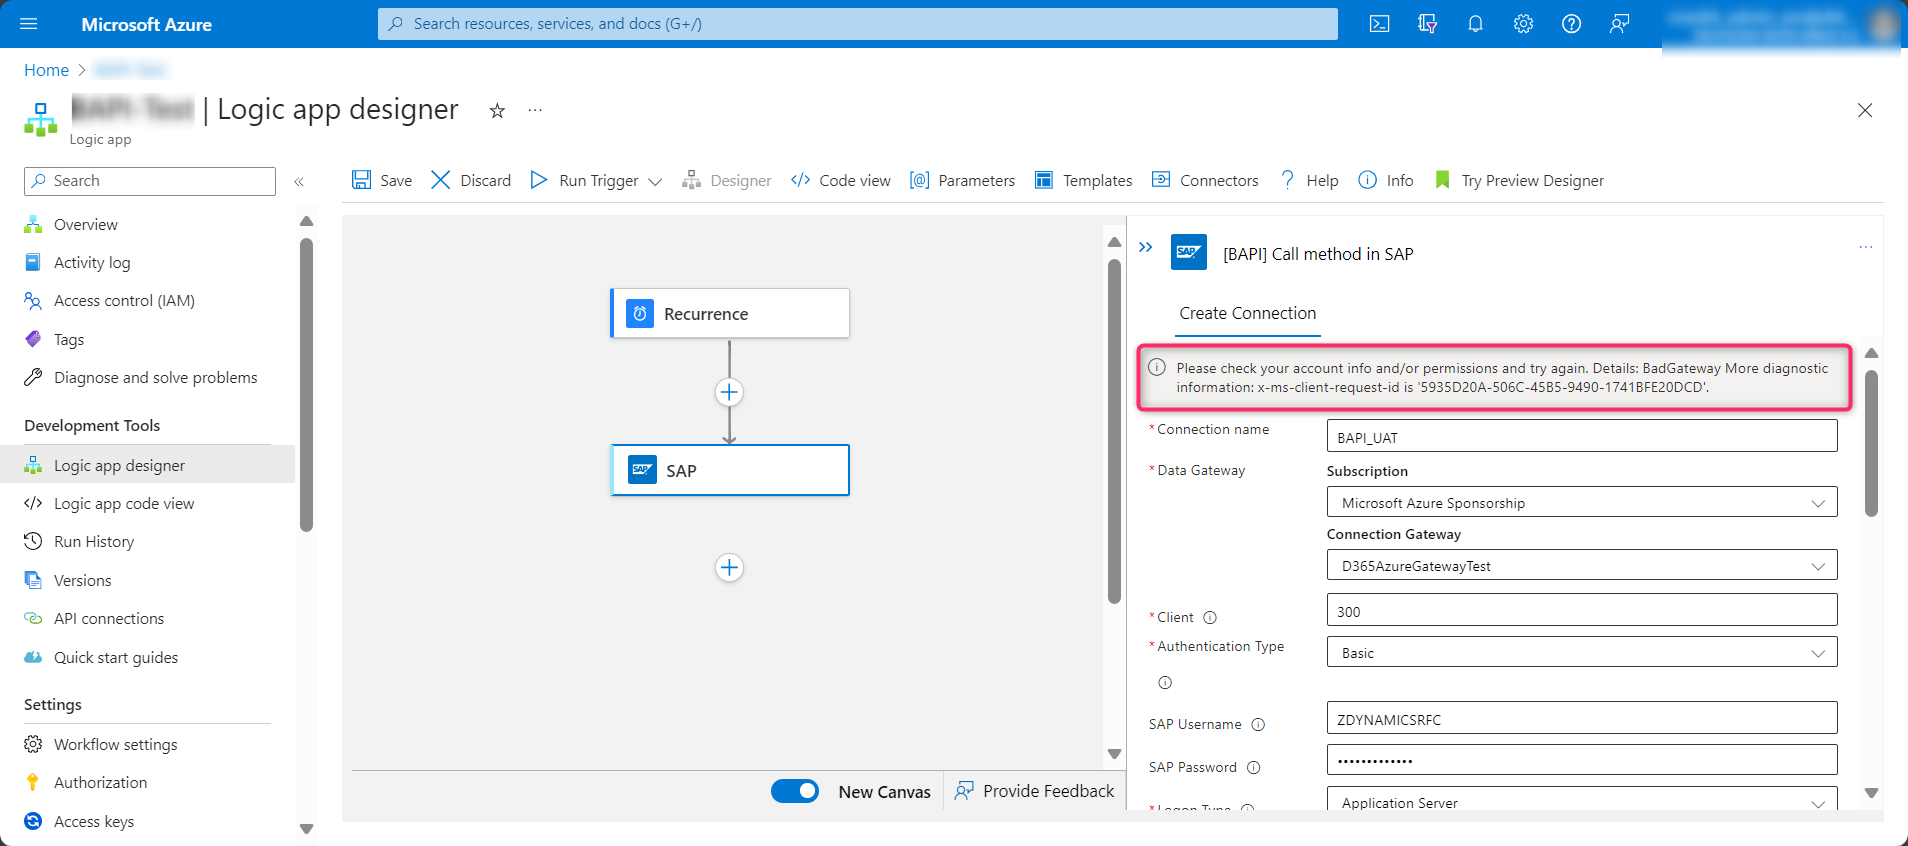Viewport: 1908px width, 846px height.
Task: Open the Authentication Type dropdown
Action: click(x=1582, y=652)
